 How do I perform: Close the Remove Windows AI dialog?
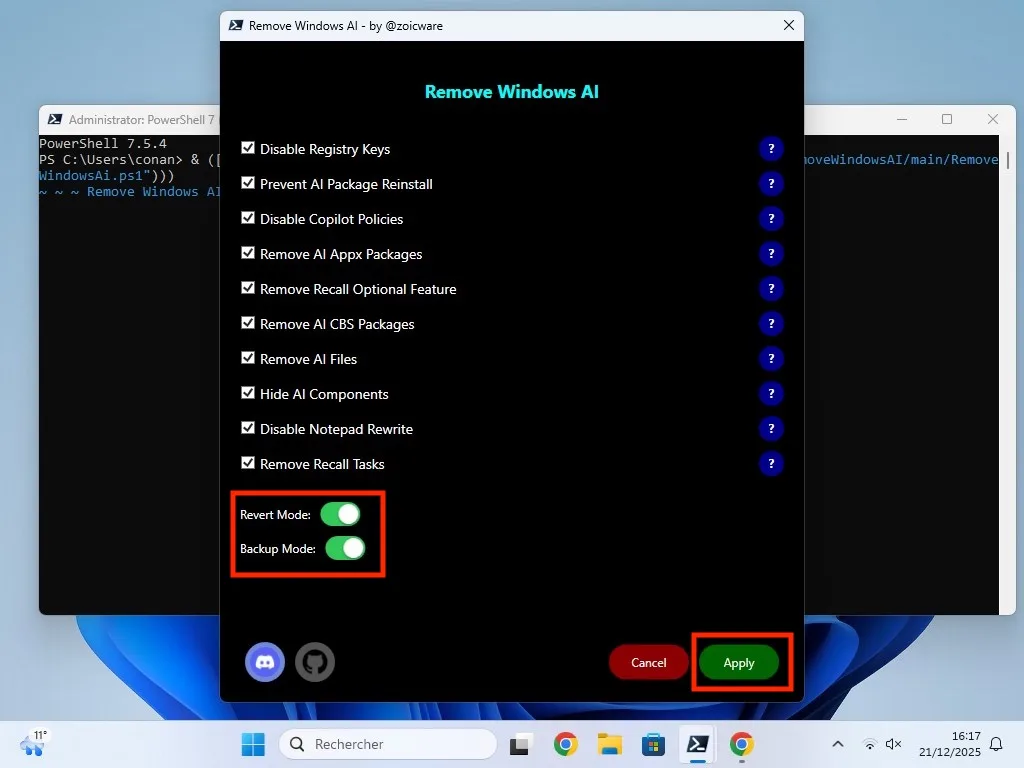tap(789, 25)
